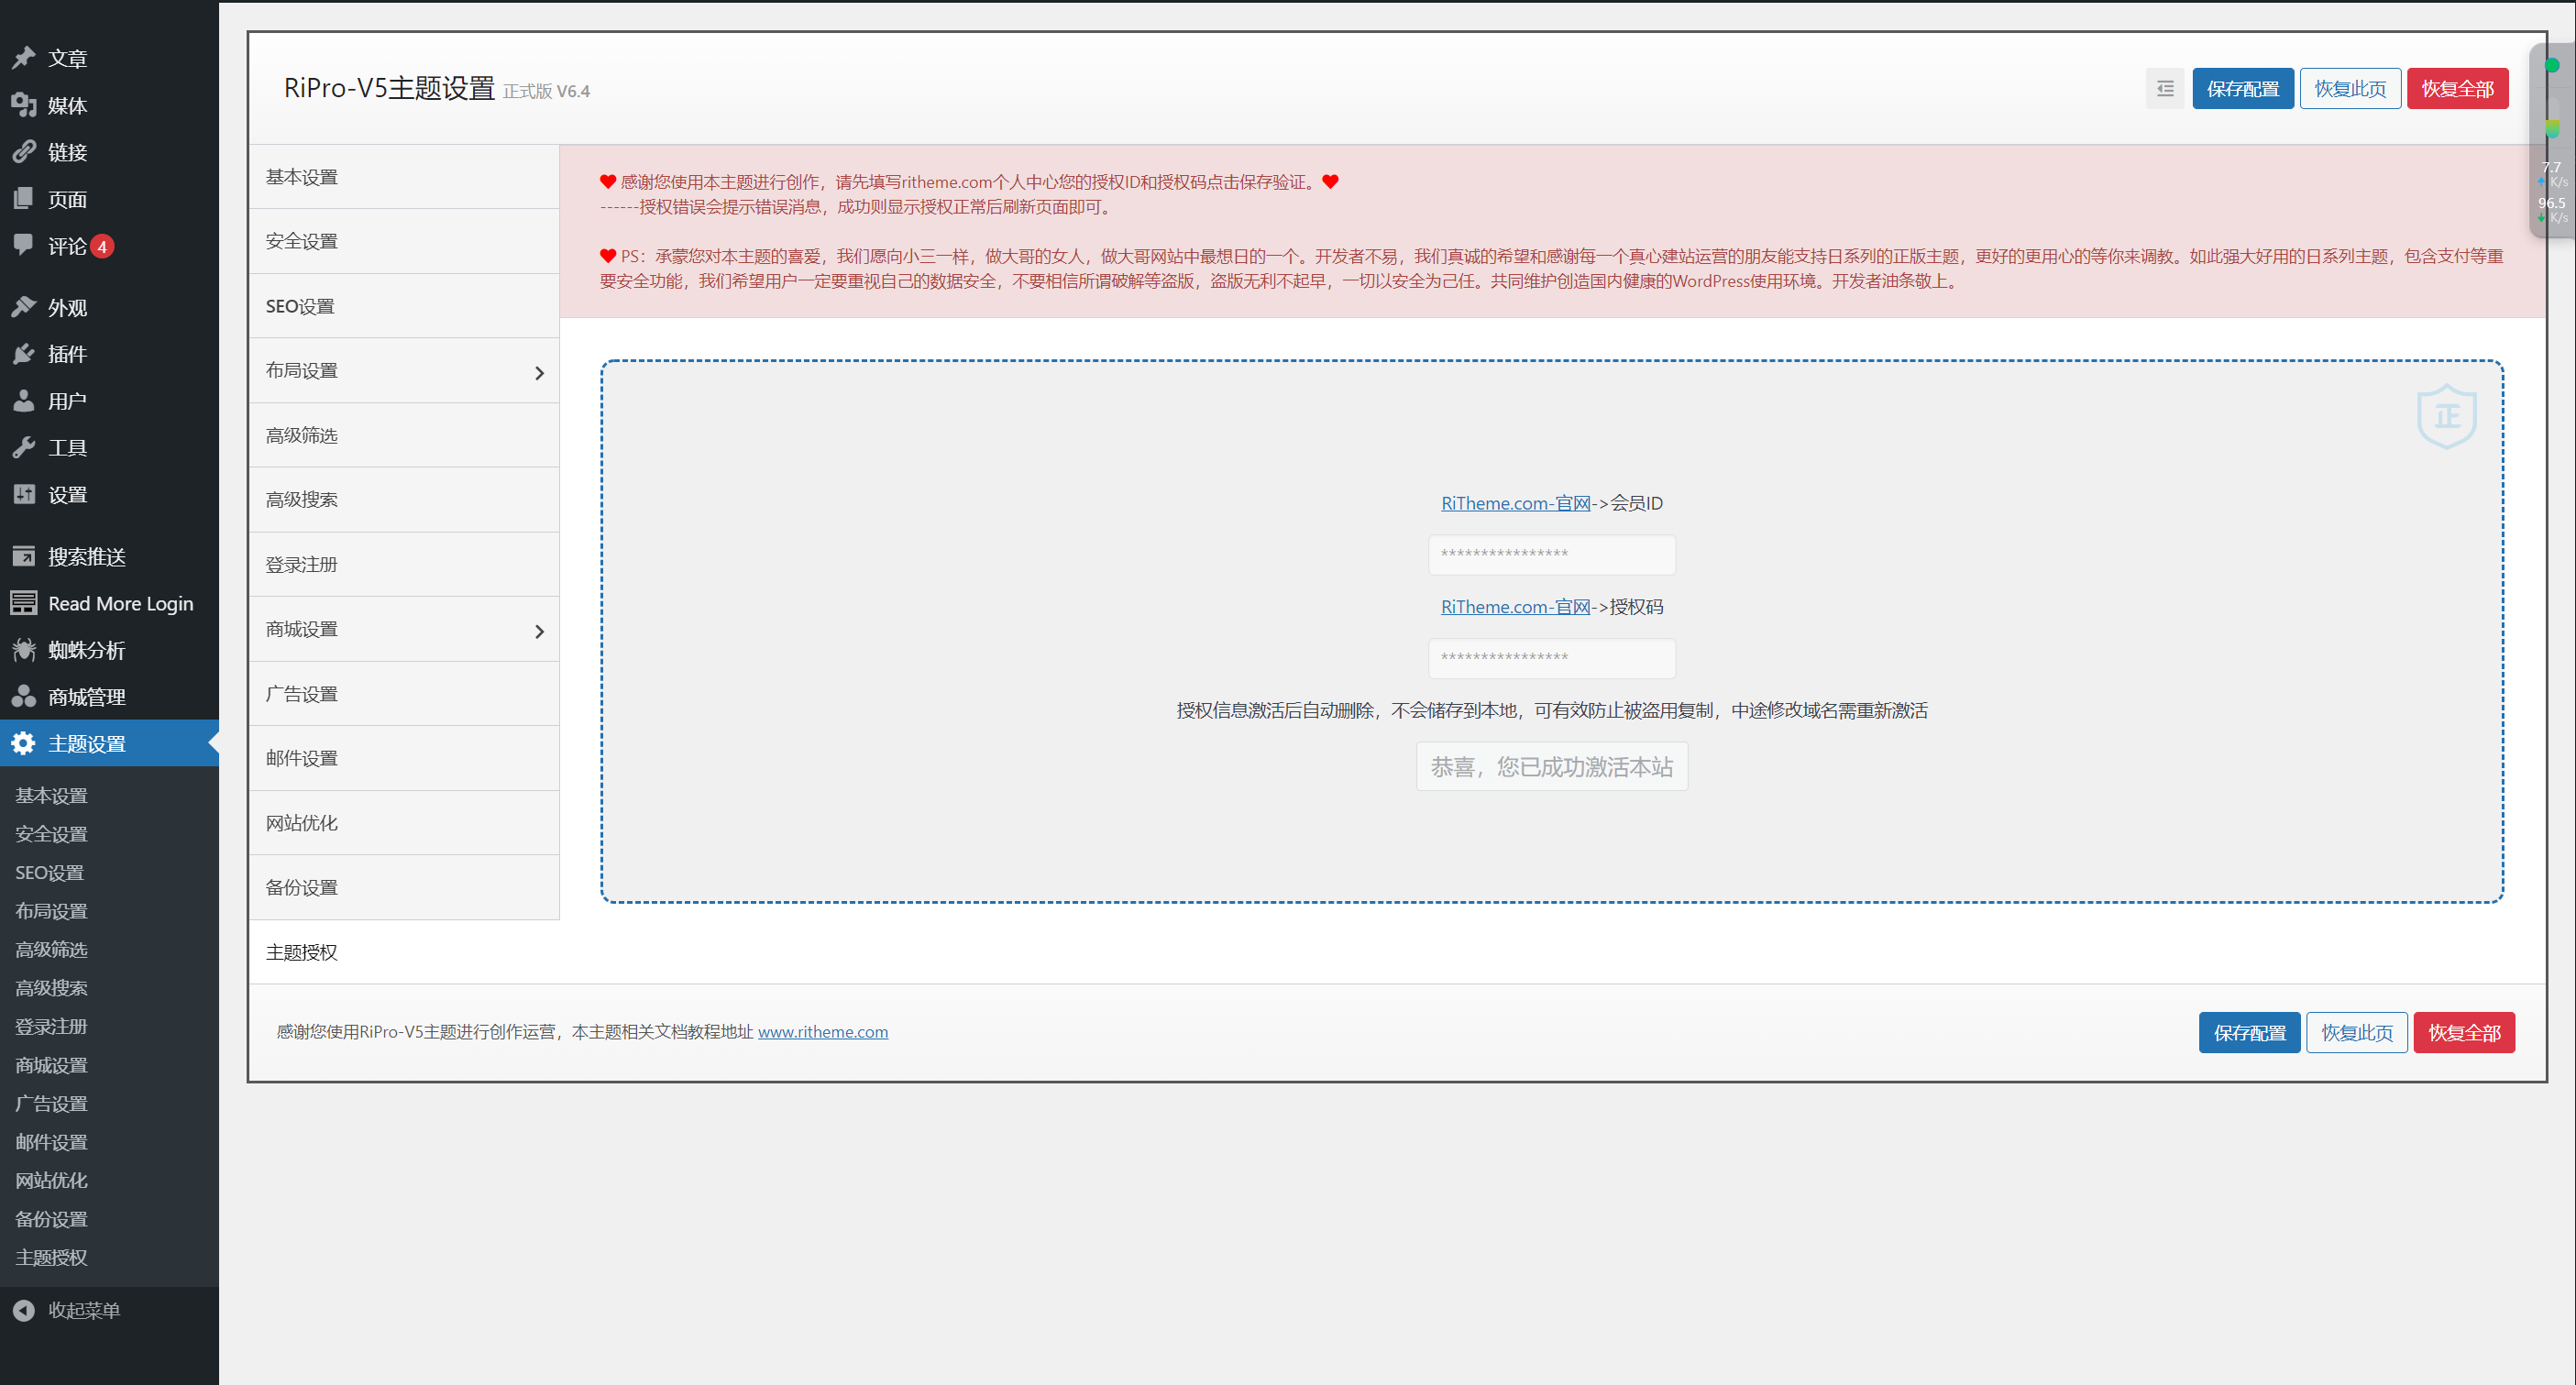Click the Links chain icon

click(24, 152)
